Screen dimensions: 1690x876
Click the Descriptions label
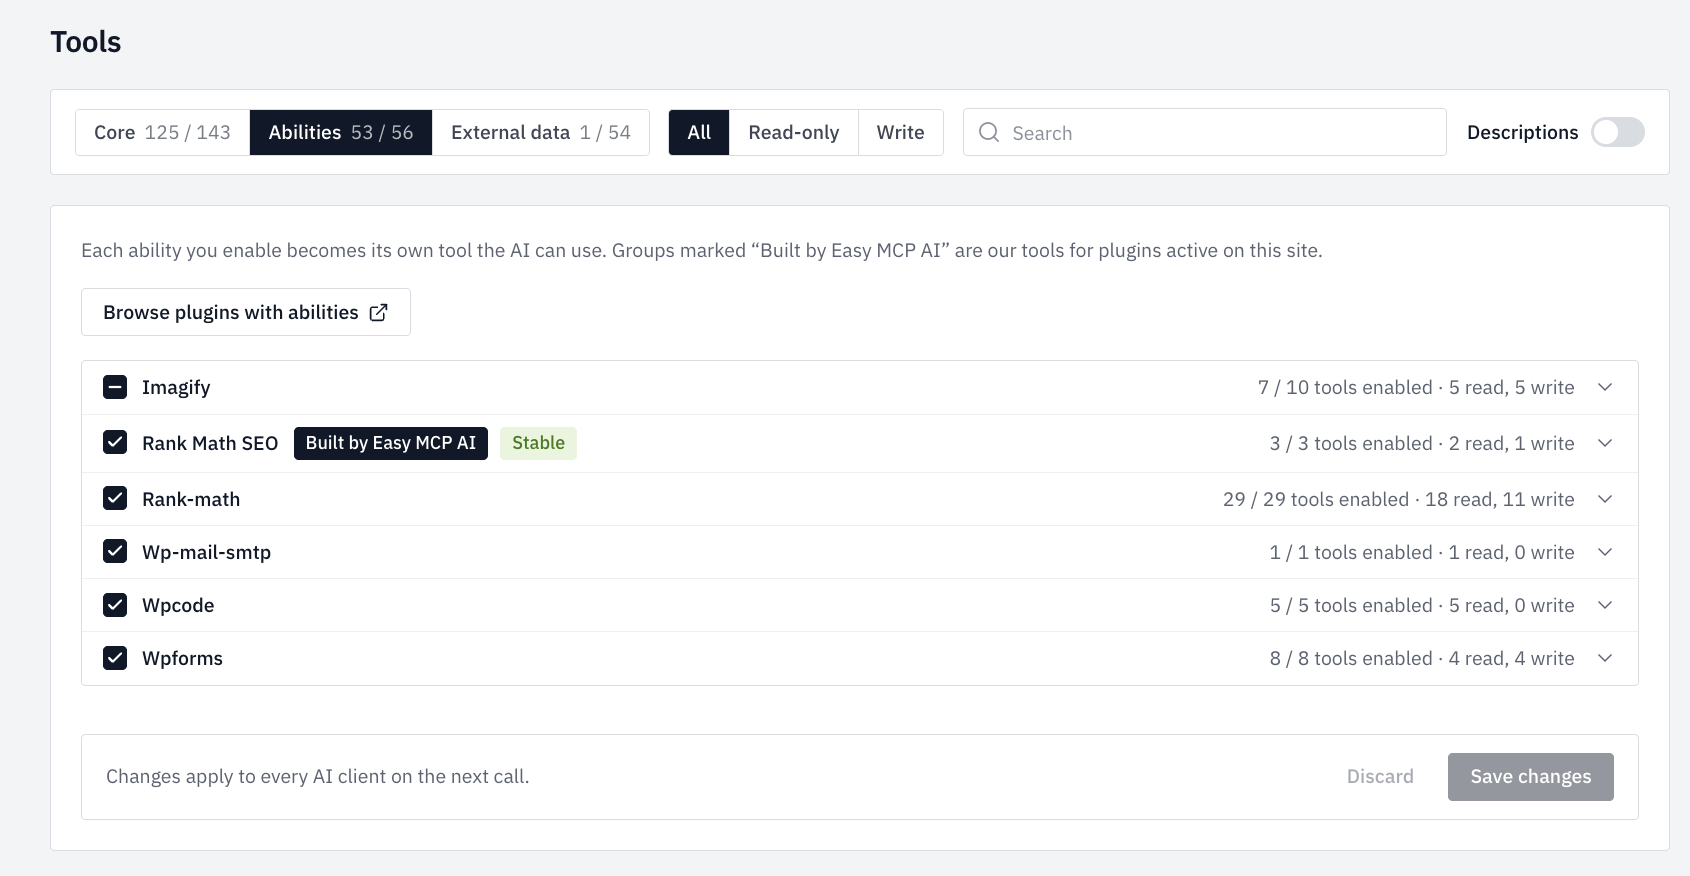coord(1522,132)
